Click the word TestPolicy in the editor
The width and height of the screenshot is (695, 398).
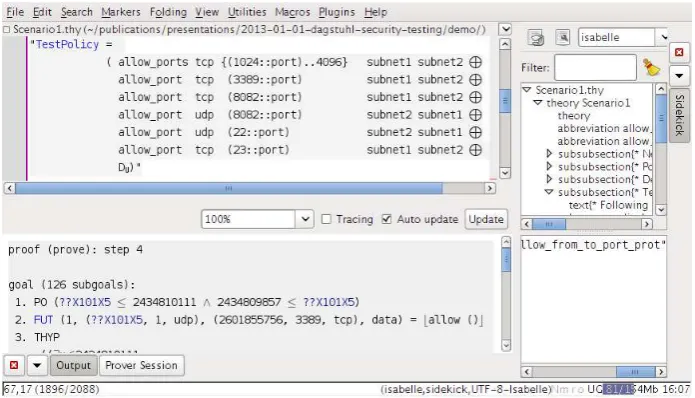click(x=67, y=44)
